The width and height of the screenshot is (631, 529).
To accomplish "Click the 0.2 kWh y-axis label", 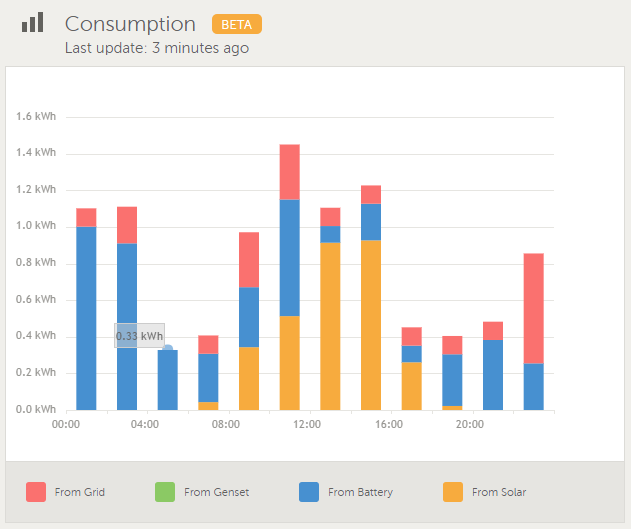I will [x=36, y=372].
